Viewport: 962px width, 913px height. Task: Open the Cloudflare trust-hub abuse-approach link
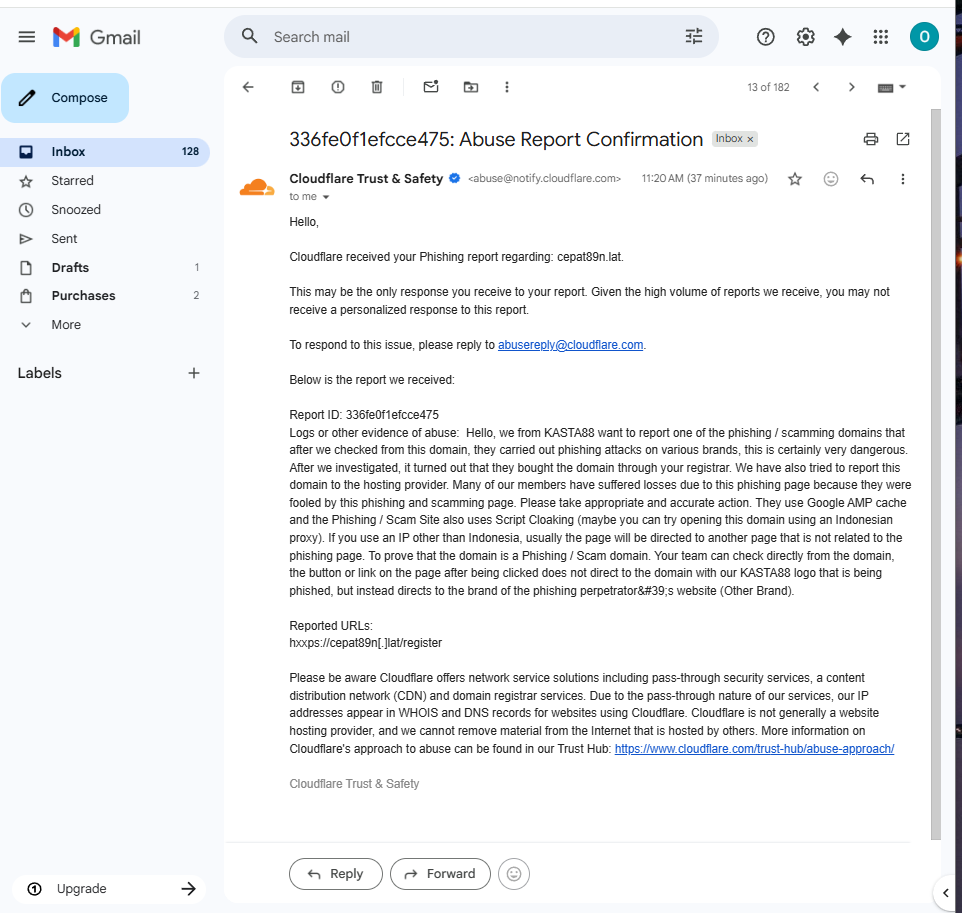click(x=754, y=749)
